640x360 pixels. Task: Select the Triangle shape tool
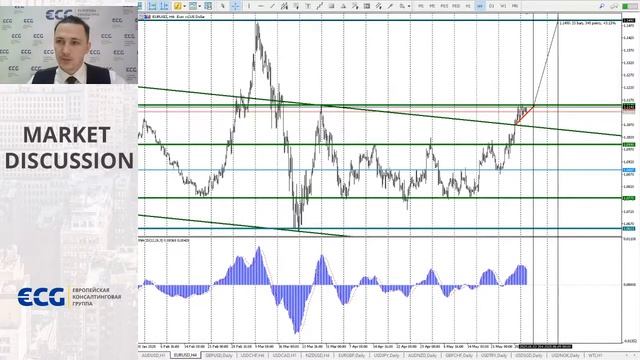343,6
